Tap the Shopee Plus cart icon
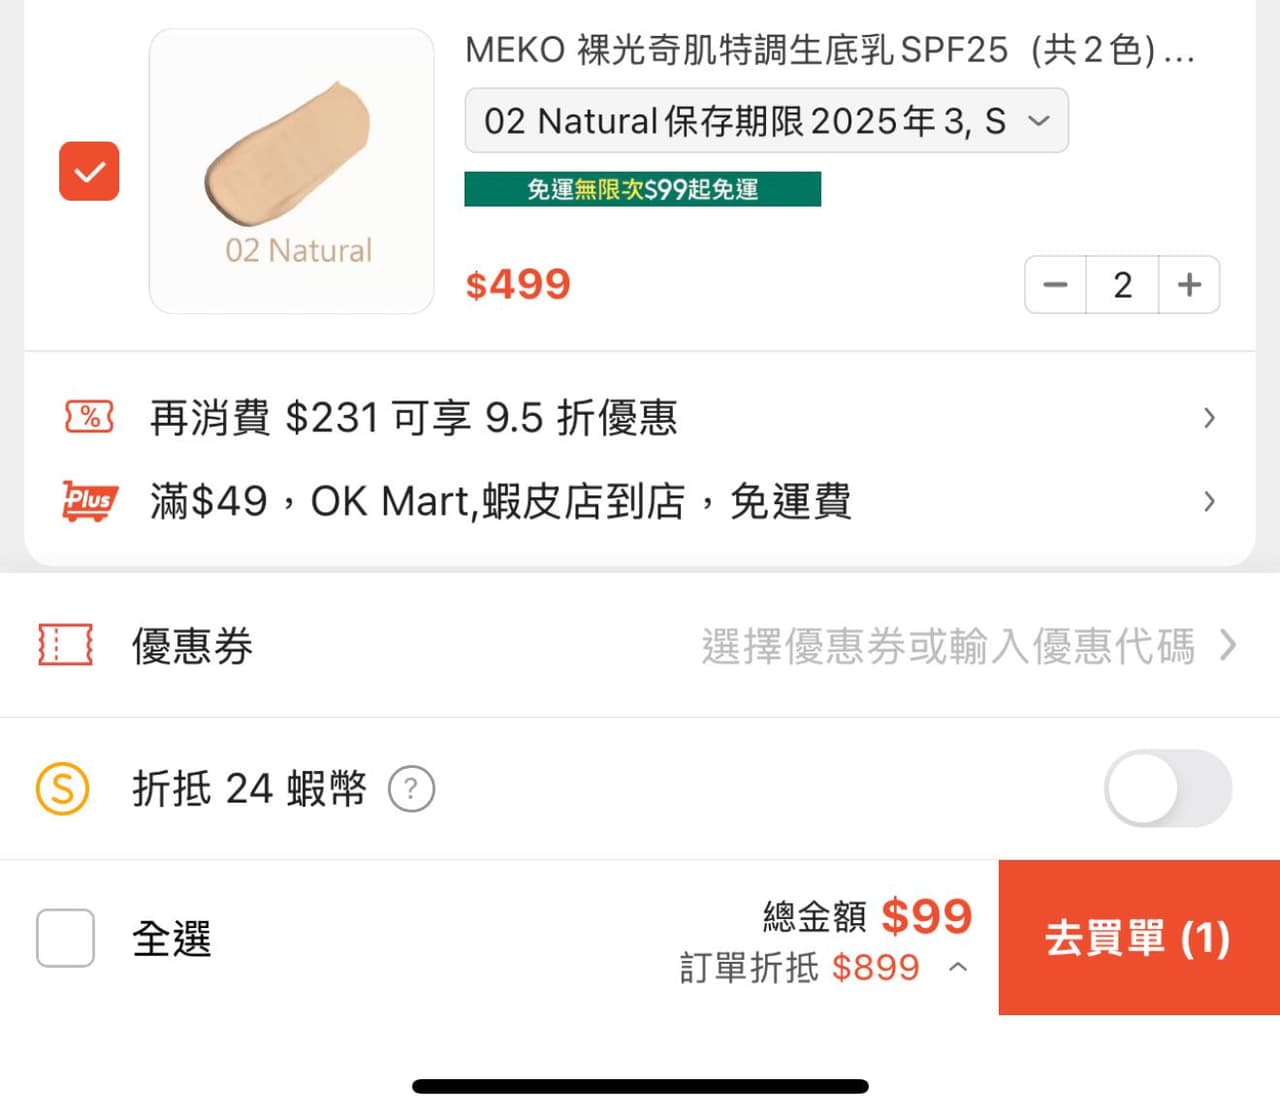1280x1117 pixels. point(88,501)
